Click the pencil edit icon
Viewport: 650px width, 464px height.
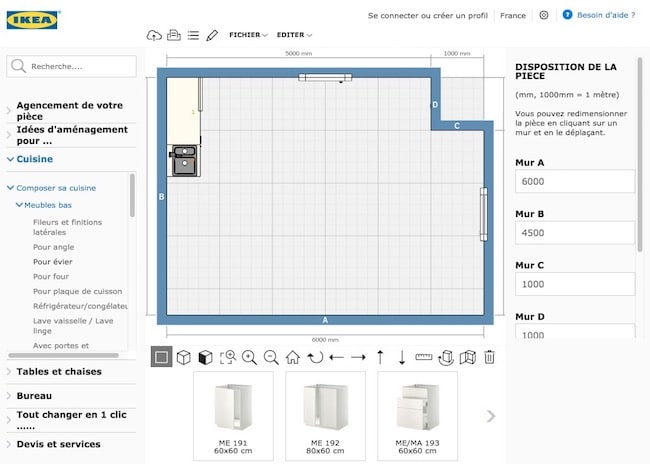coord(211,35)
